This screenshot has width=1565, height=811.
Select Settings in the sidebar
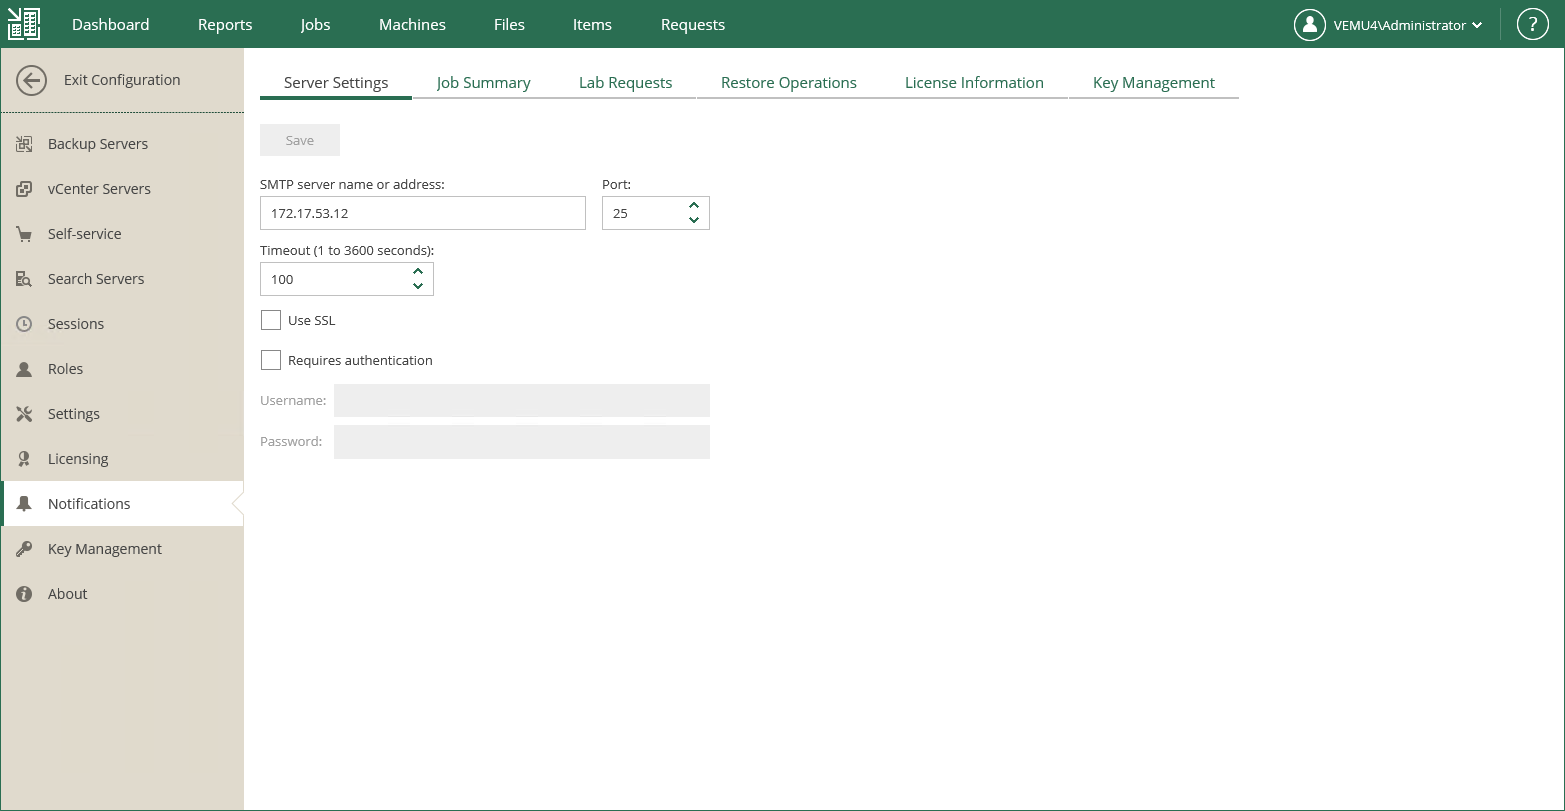[x=122, y=414]
